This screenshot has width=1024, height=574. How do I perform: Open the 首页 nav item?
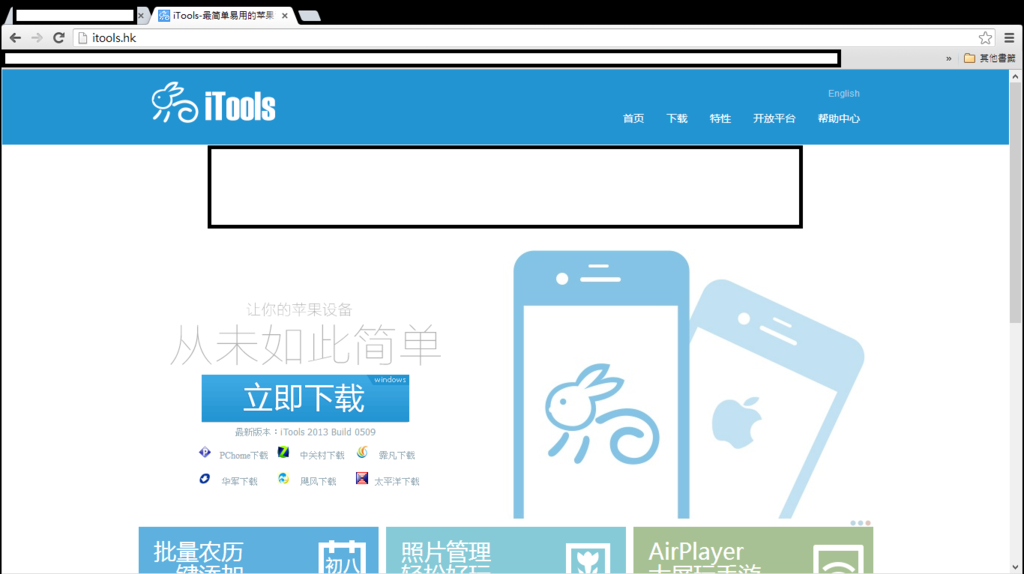tap(633, 118)
